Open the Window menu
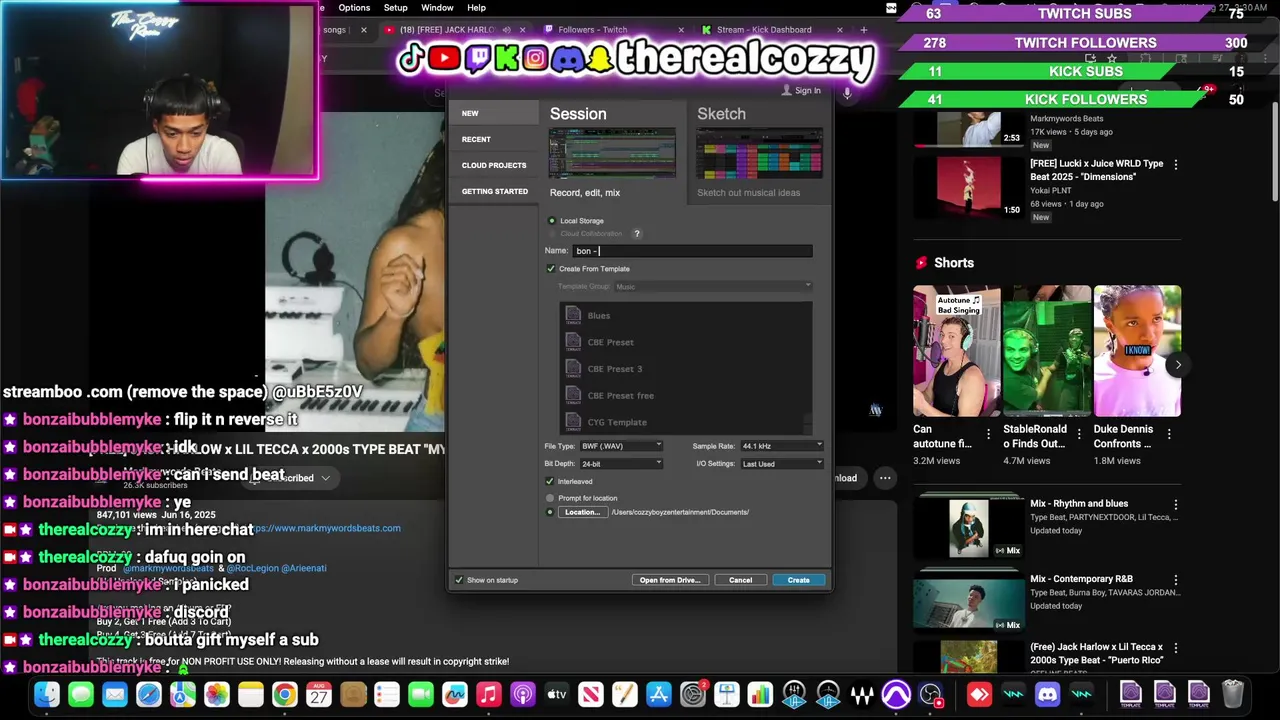This screenshot has width=1280, height=720. (x=437, y=8)
